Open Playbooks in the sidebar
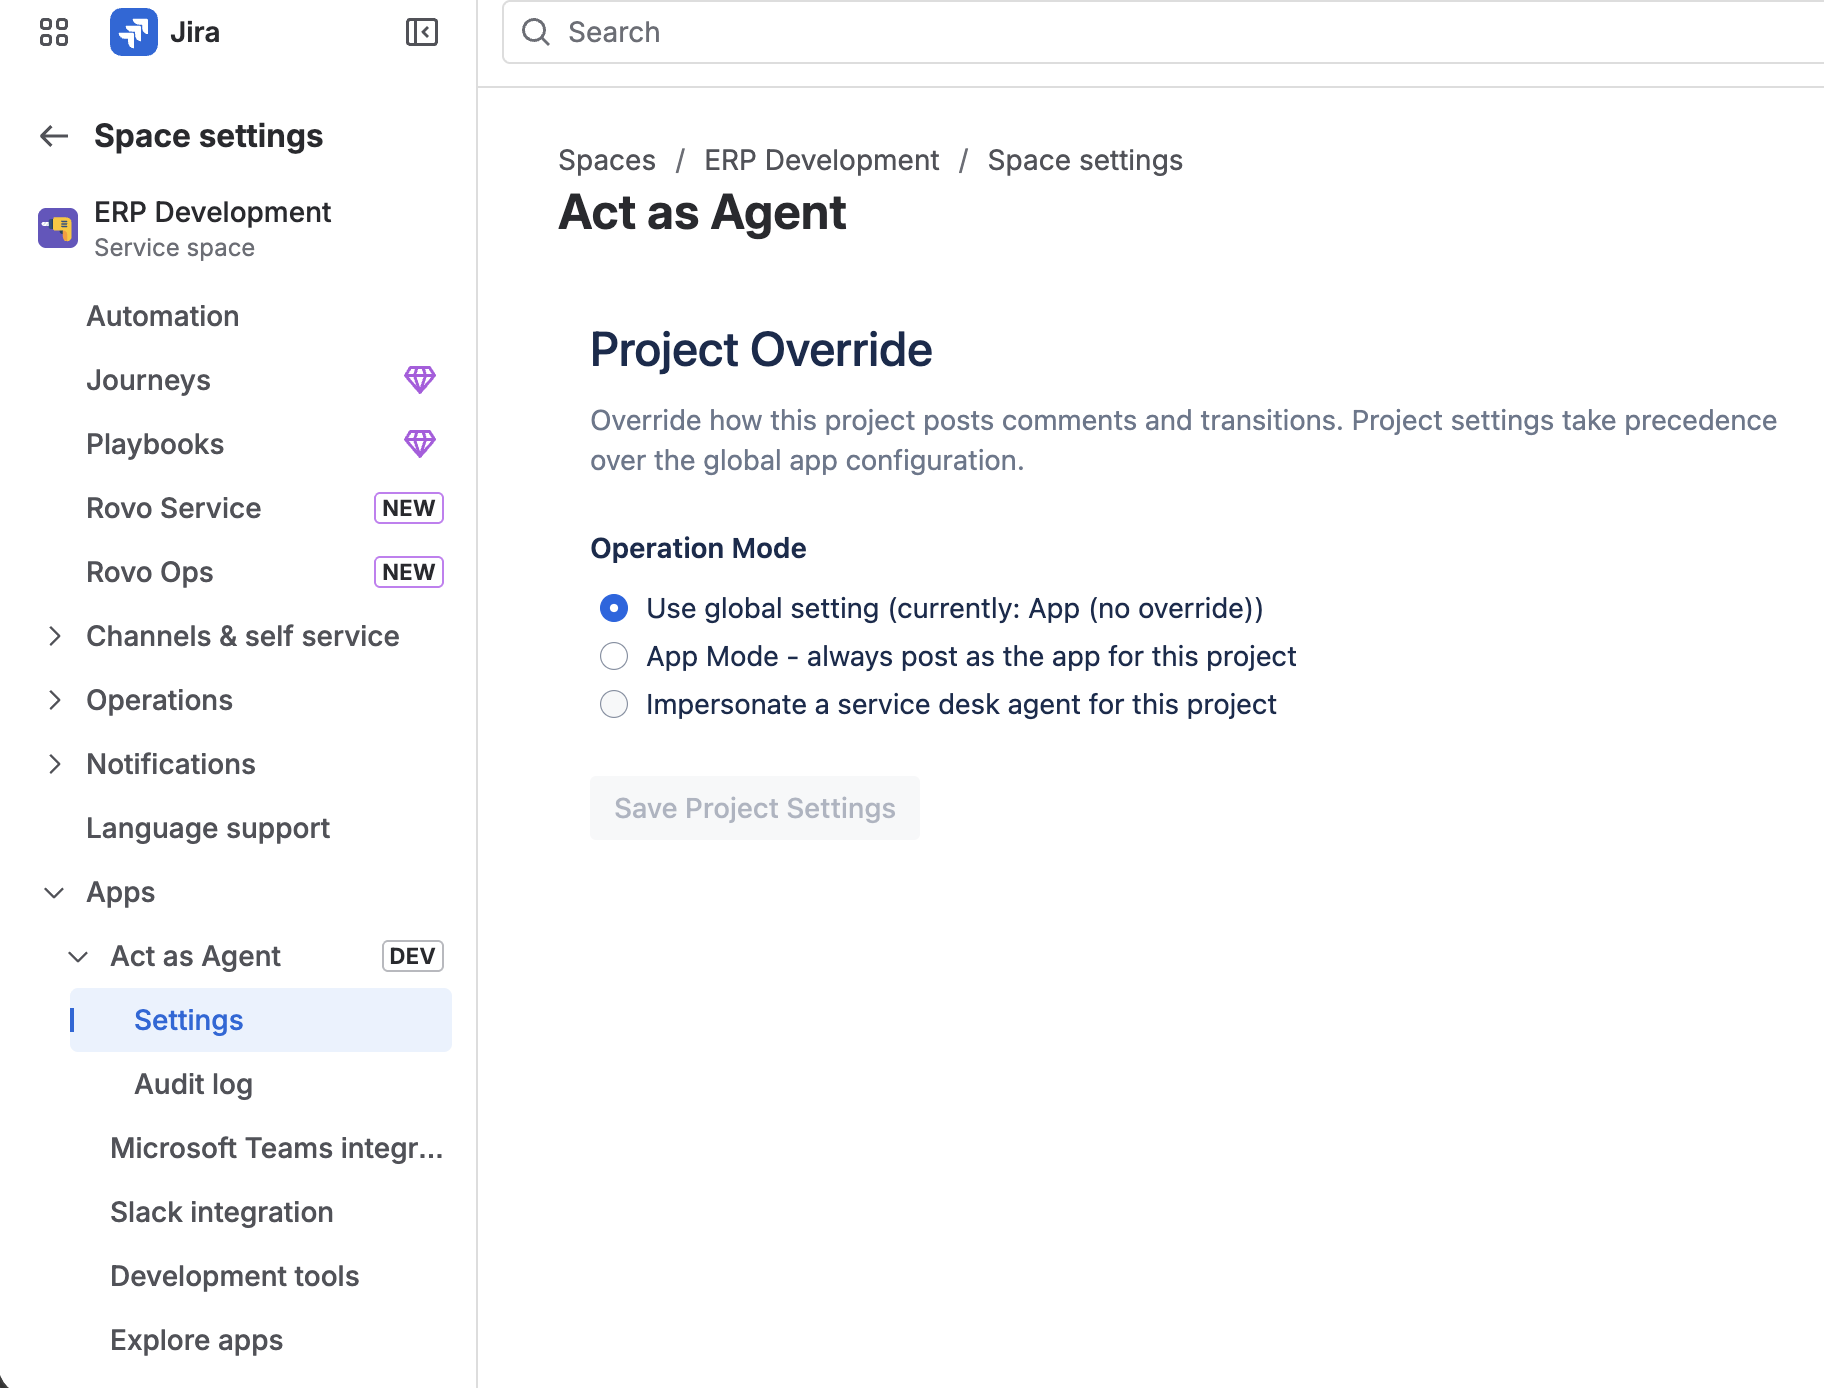This screenshot has width=1824, height=1388. click(155, 444)
